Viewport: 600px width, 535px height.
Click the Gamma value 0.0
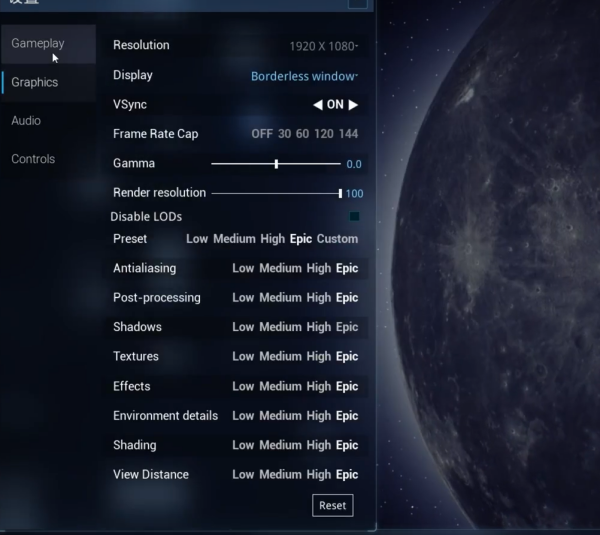pyautogui.click(x=354, y=165)
